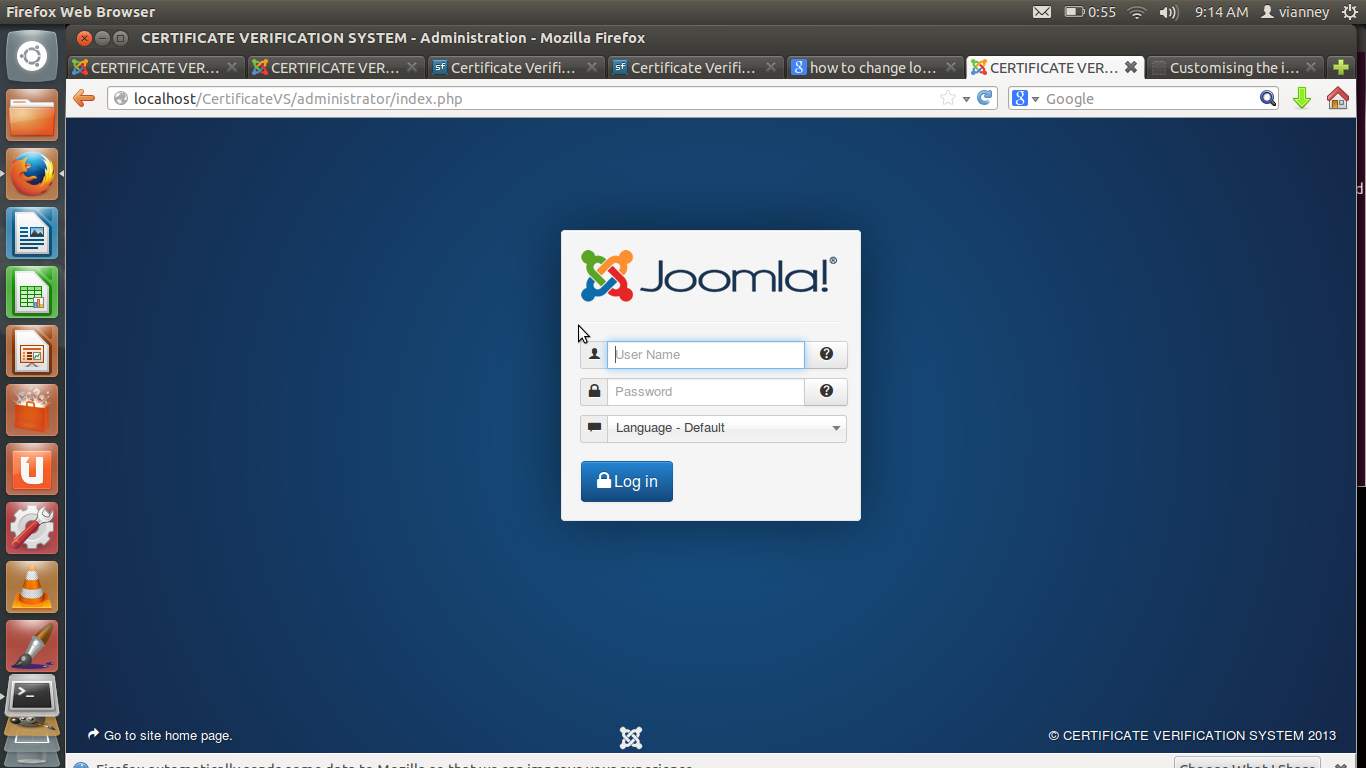1366x768 pixels.
Task: Click the Joomla logo in footer
Action: point(631,738)
